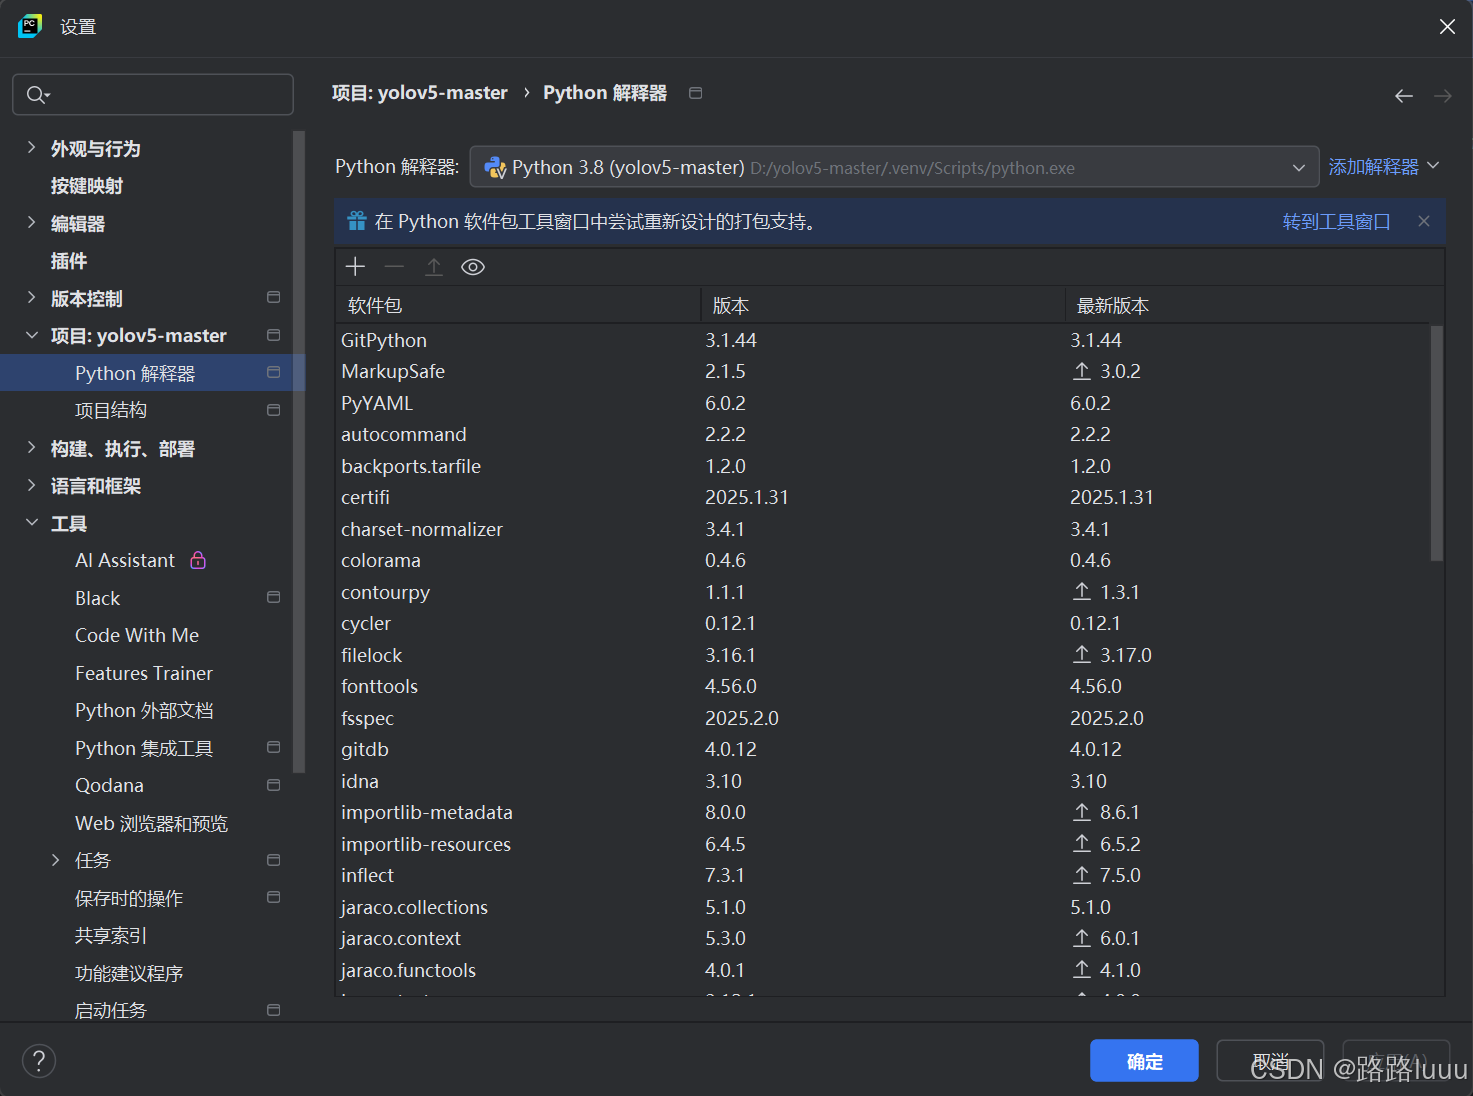Click the upgrade arrow for jaraco.functools

tap(1082, 970)
